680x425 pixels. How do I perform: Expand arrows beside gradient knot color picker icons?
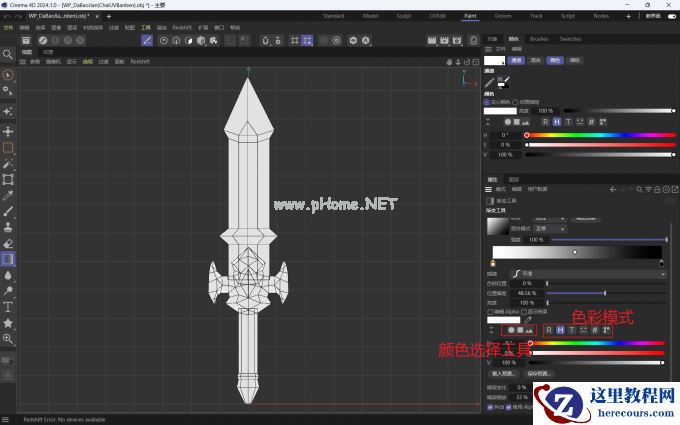click(491, 330)
